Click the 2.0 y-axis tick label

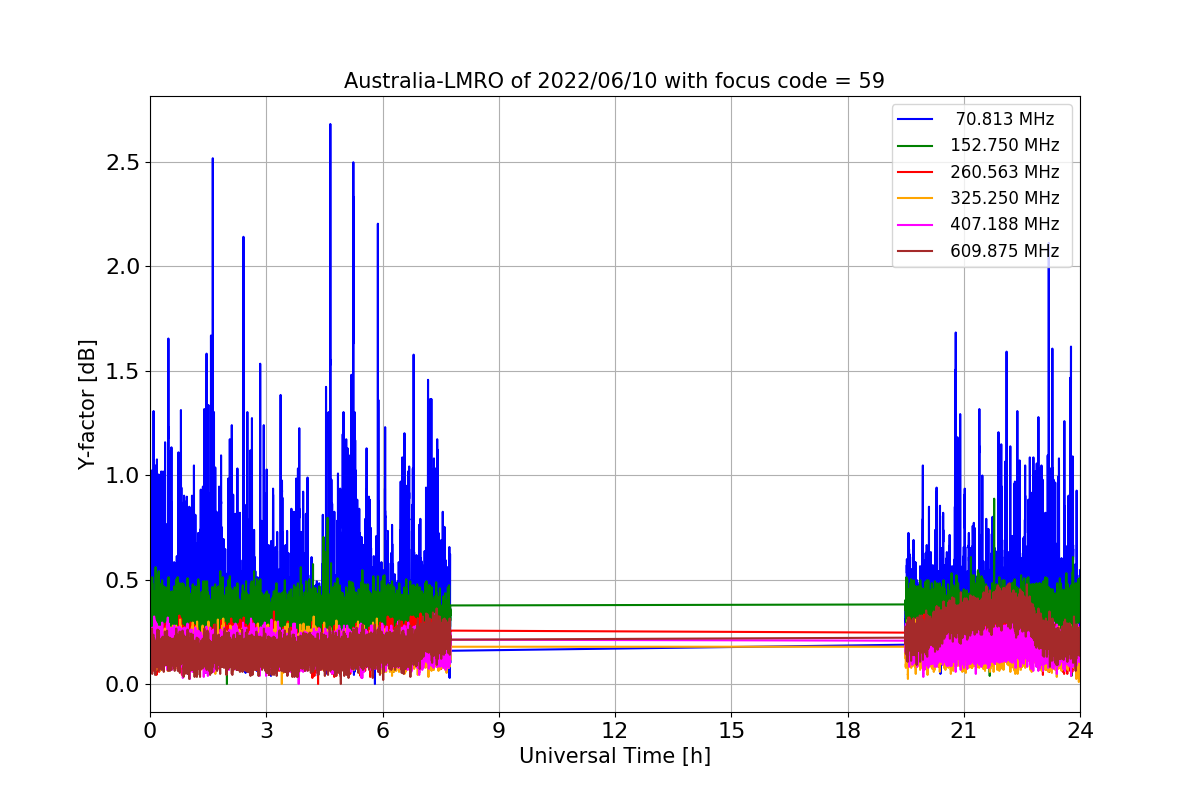[x=124, y=266]
